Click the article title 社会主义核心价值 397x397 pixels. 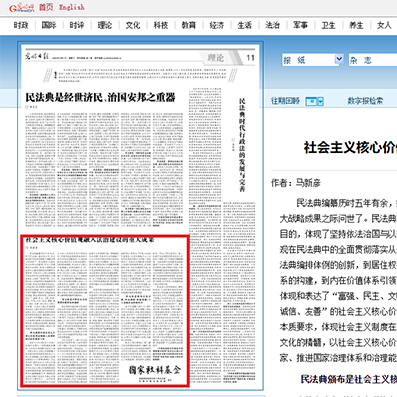(x=350, y=147)
